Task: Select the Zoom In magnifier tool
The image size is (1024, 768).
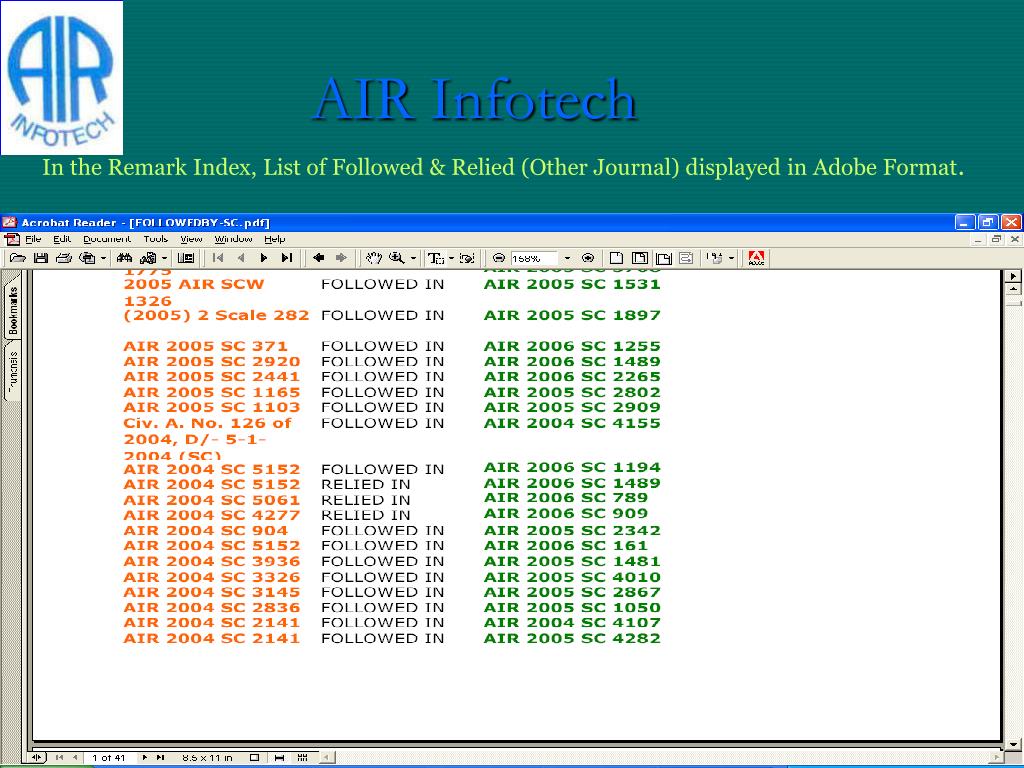Action: click(396, 258)
